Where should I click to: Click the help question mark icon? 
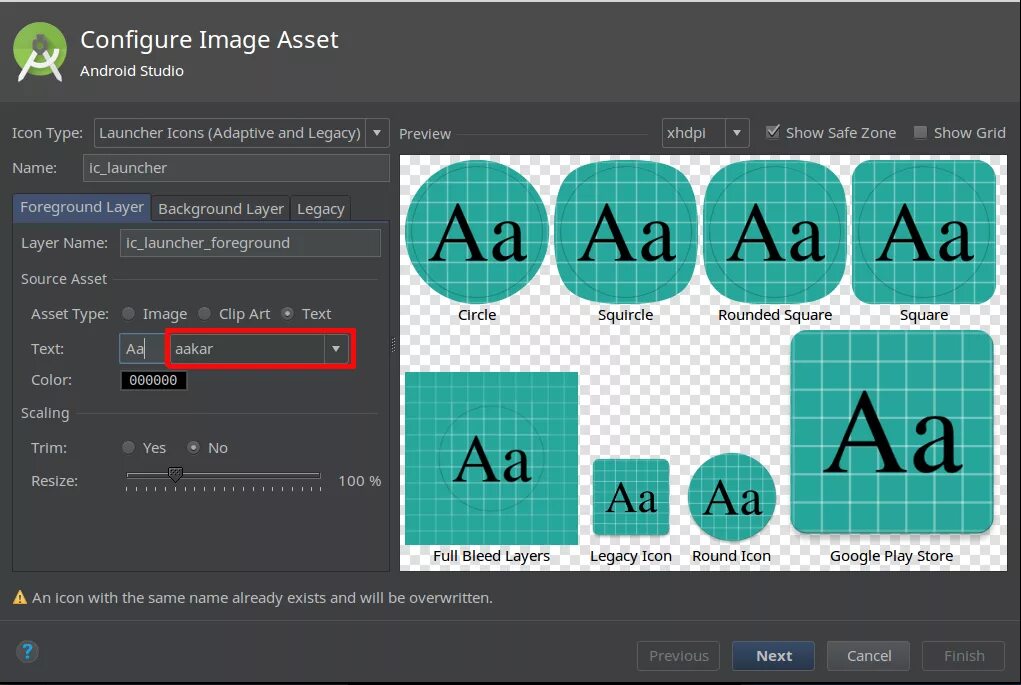(x=27, y=651)
